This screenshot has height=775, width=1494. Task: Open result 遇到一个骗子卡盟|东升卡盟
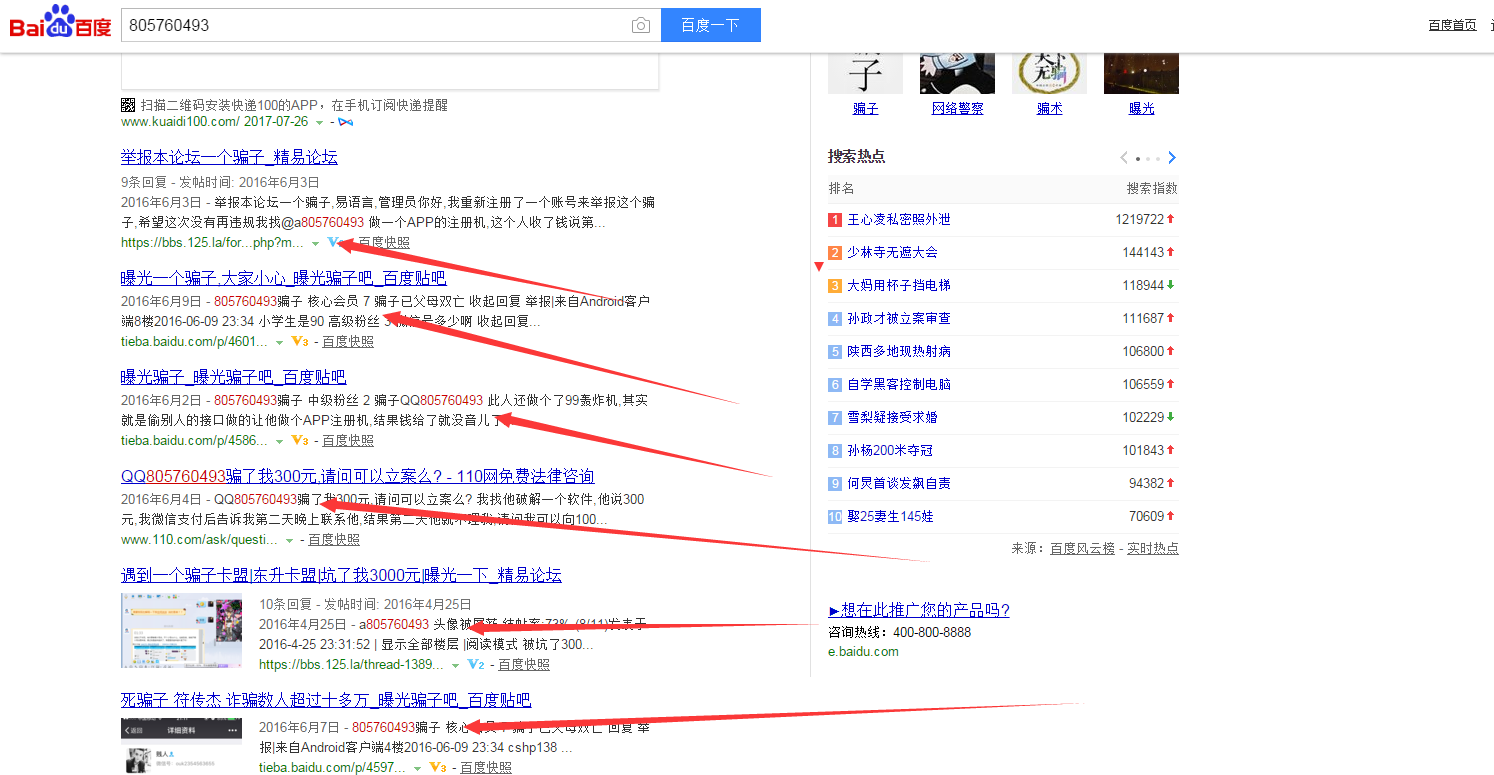[341, 575]
